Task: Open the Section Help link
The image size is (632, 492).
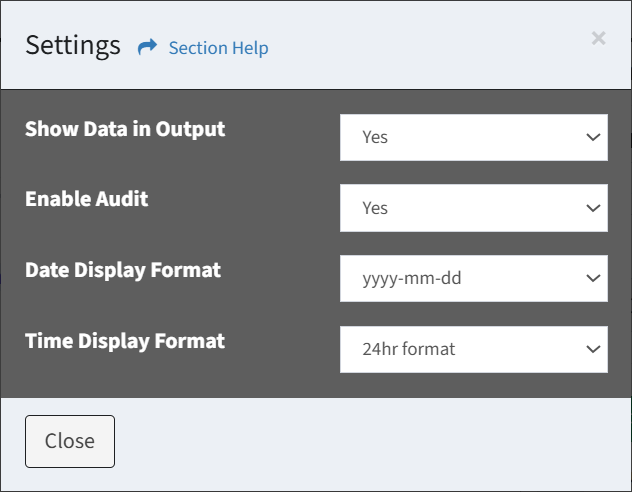Action: [x=218, y=48]
